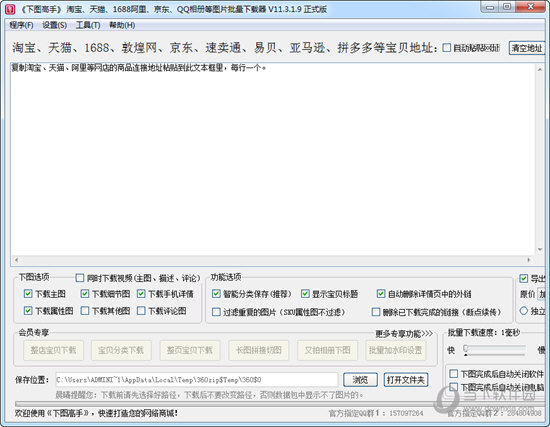Click the 官方指定QQ群1 number text
Screen dimensions: 550x427
[x=406, y=413]
